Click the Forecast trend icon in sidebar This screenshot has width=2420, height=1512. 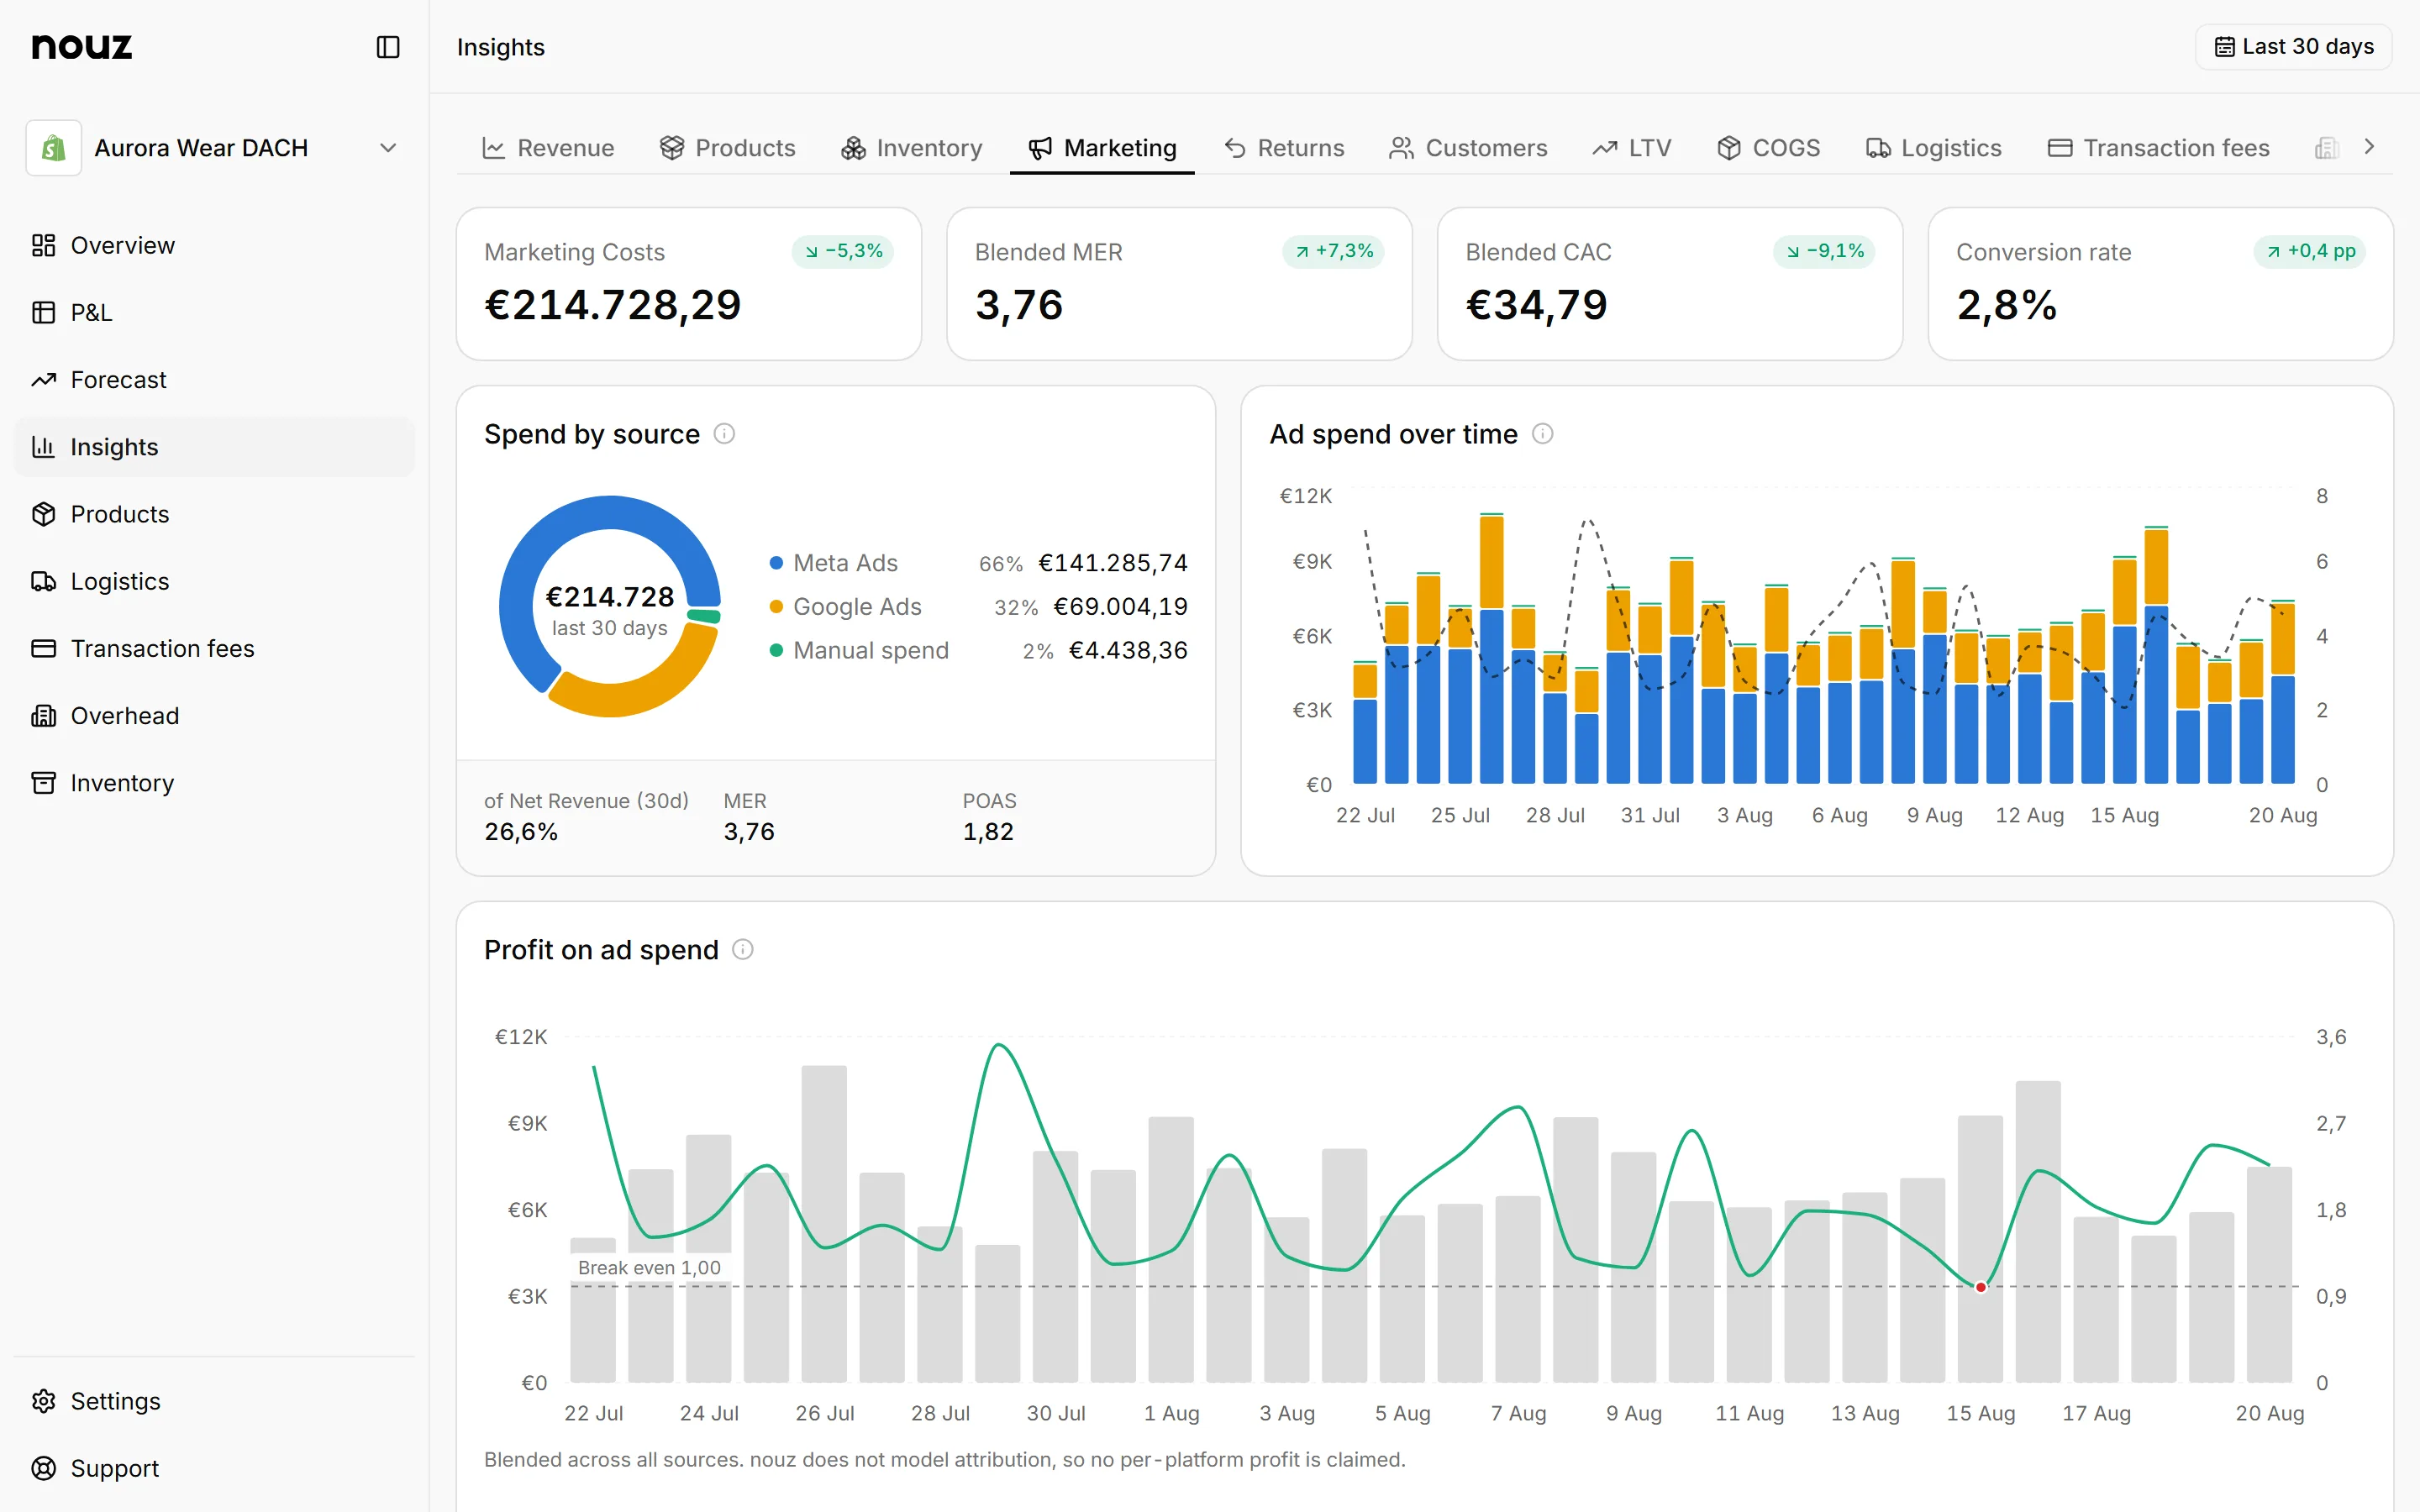(43, 380)
